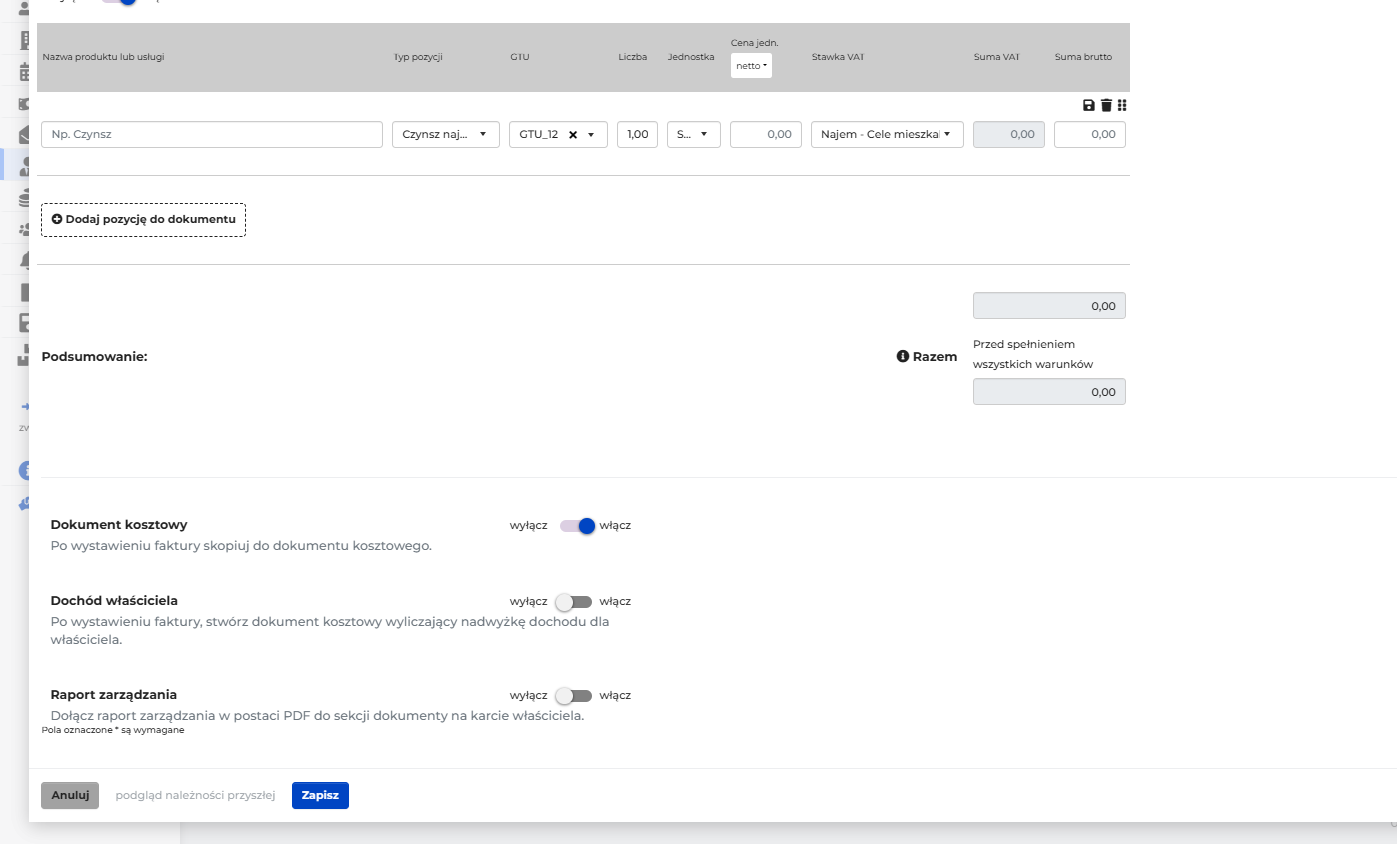Click the upper Razem total field
Image resolution: width=1397 pixels, height=844 pixels.
point(1049,306)
